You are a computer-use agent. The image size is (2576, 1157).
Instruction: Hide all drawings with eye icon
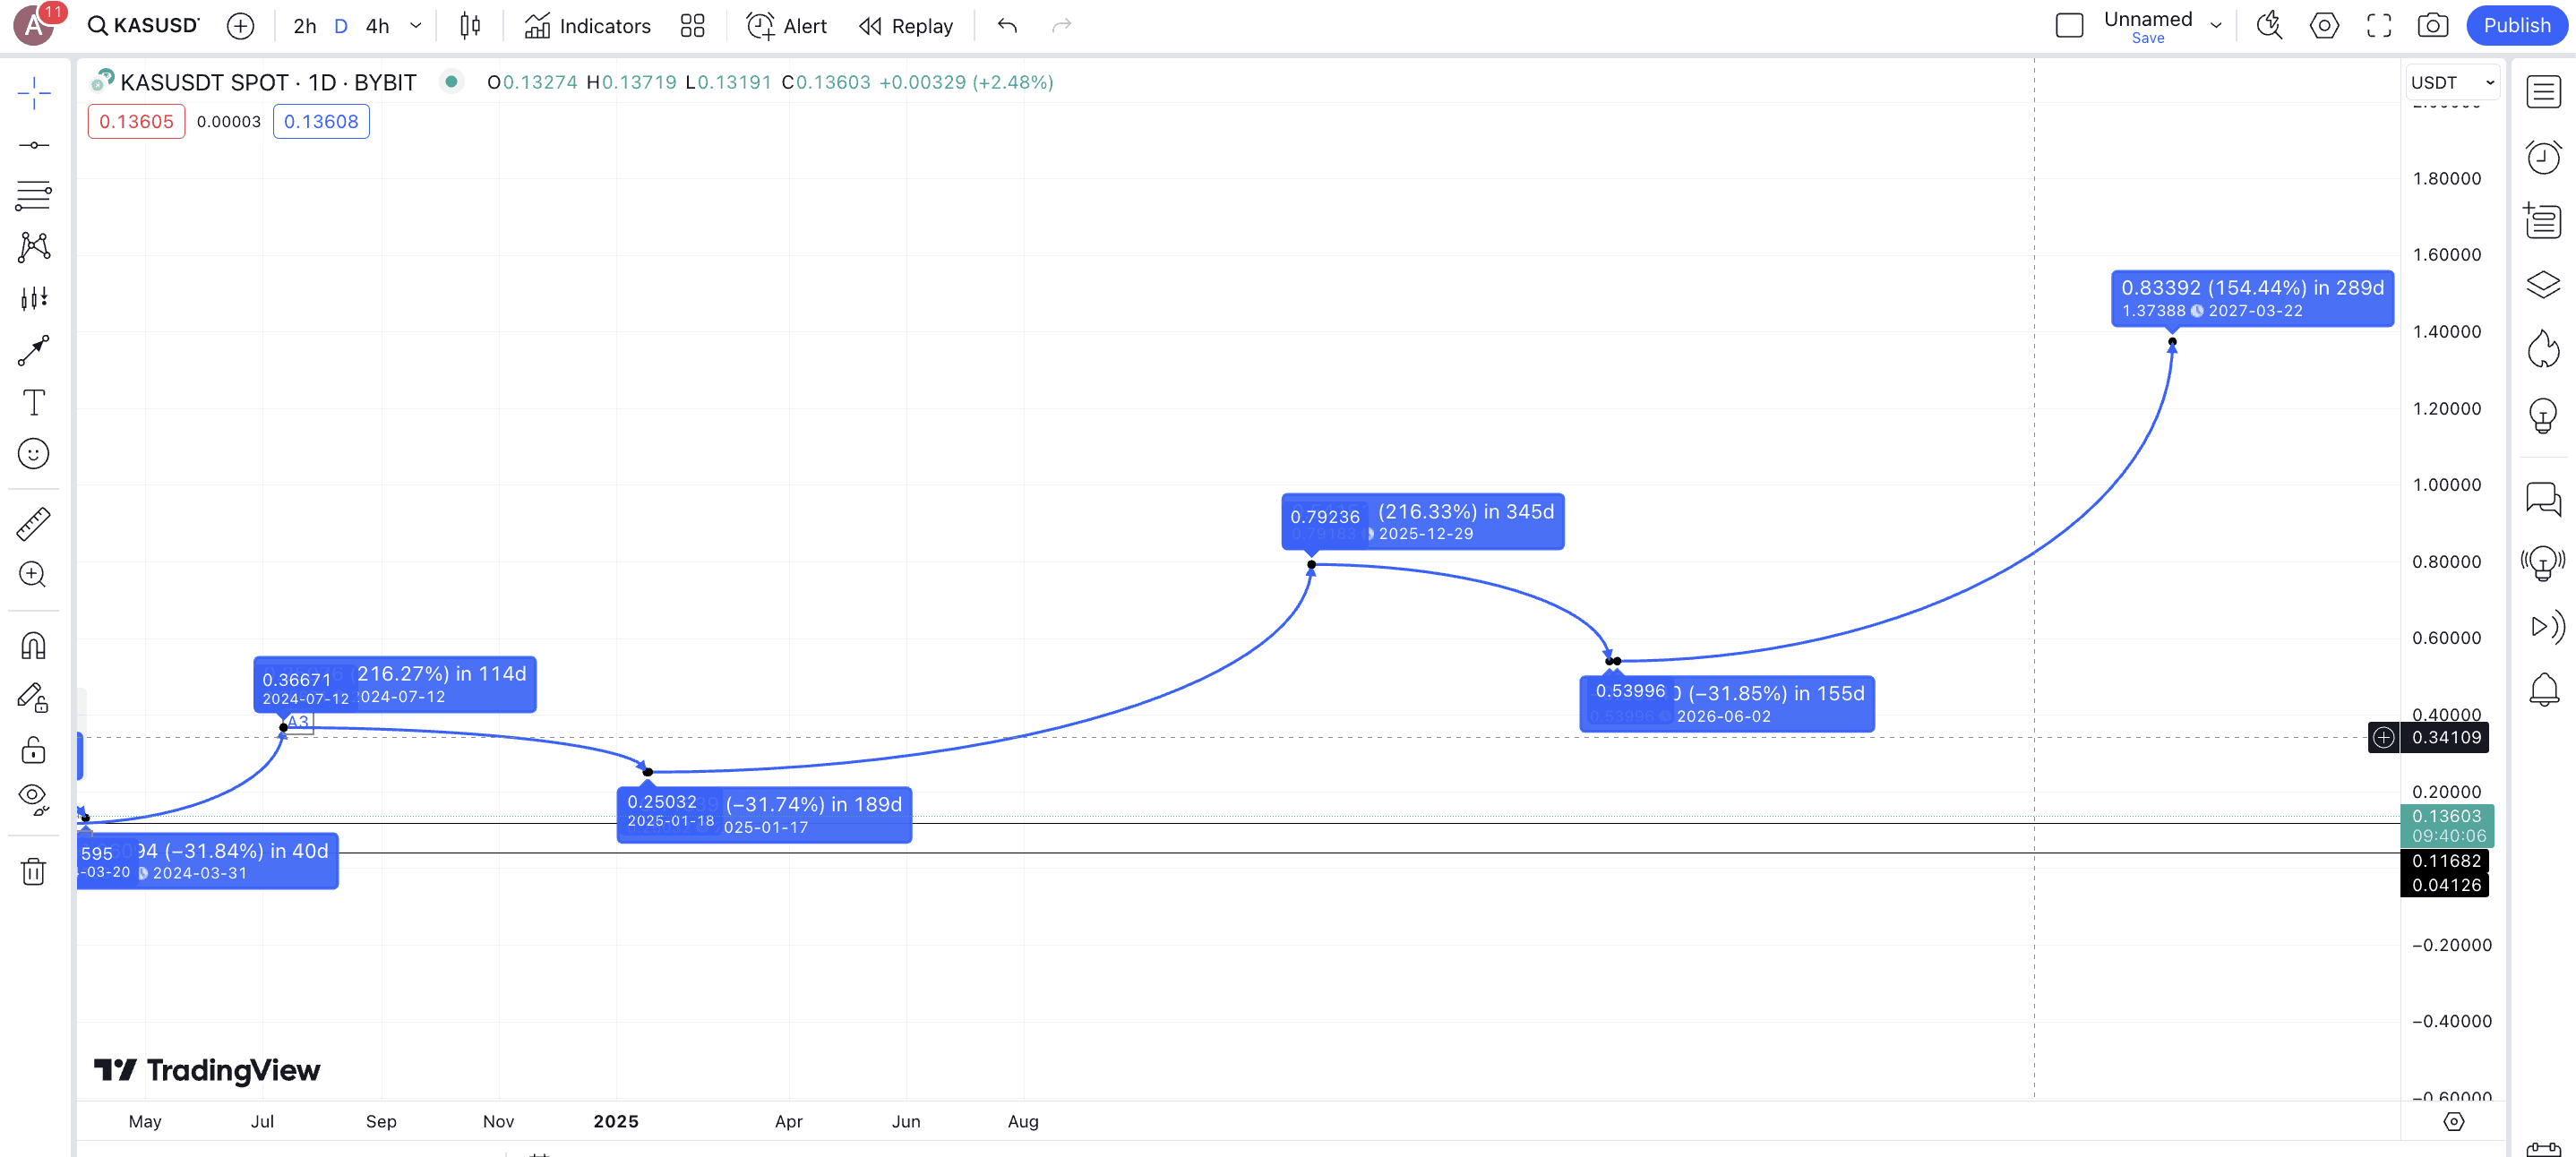point(33,797)
